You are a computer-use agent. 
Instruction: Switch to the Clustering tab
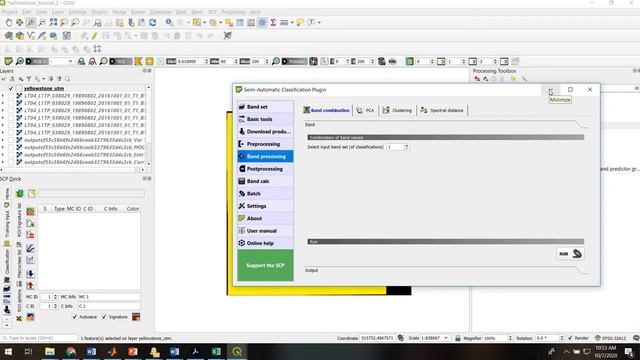[x=397, y=110]
